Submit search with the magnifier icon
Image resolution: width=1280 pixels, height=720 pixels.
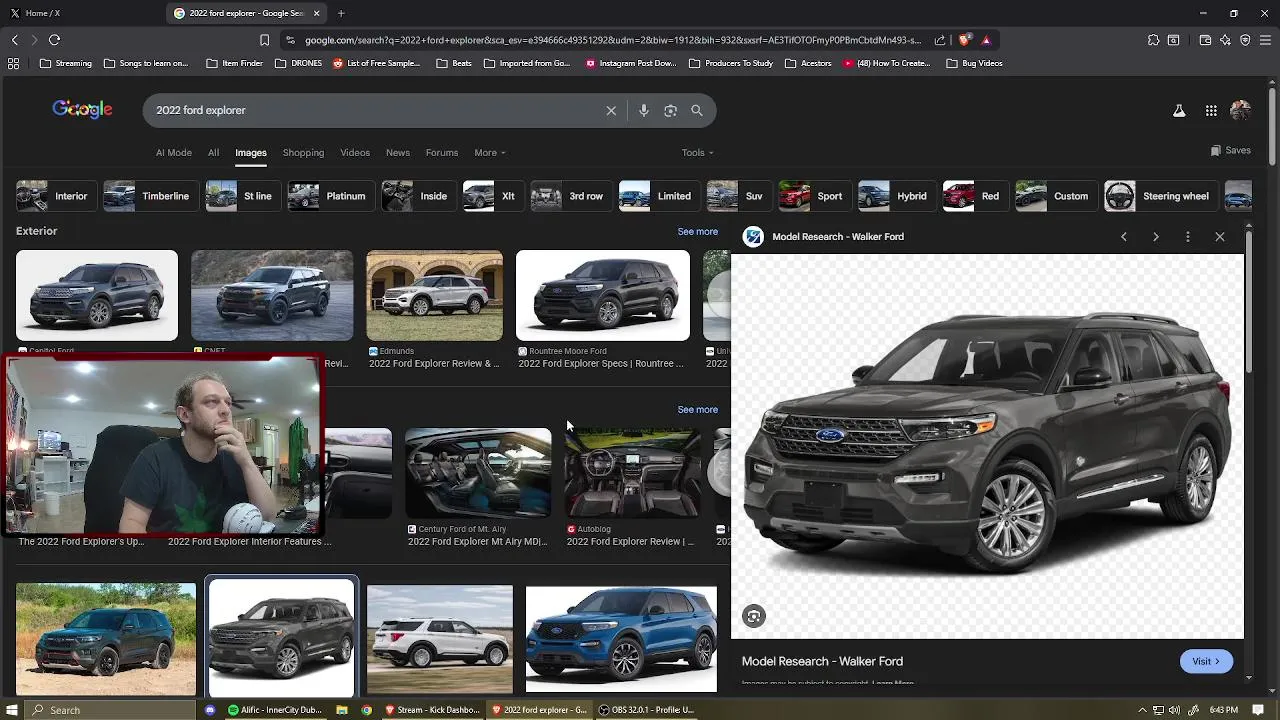click(x=697, y=110)
